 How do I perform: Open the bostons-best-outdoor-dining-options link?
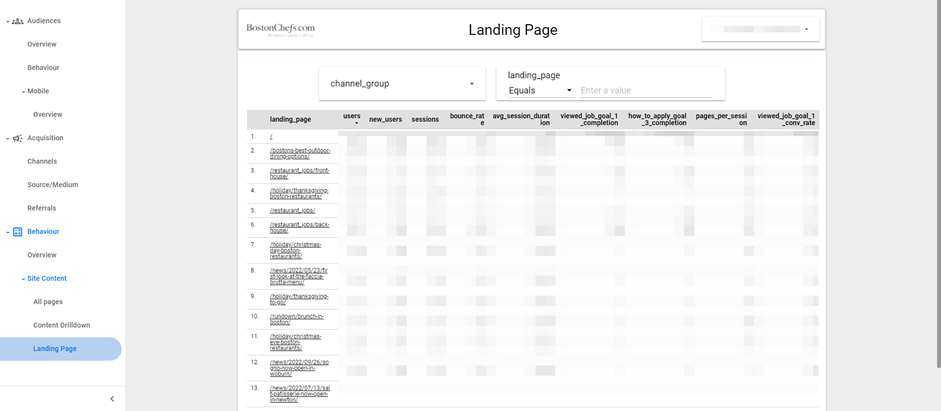[x=299, y=153]
